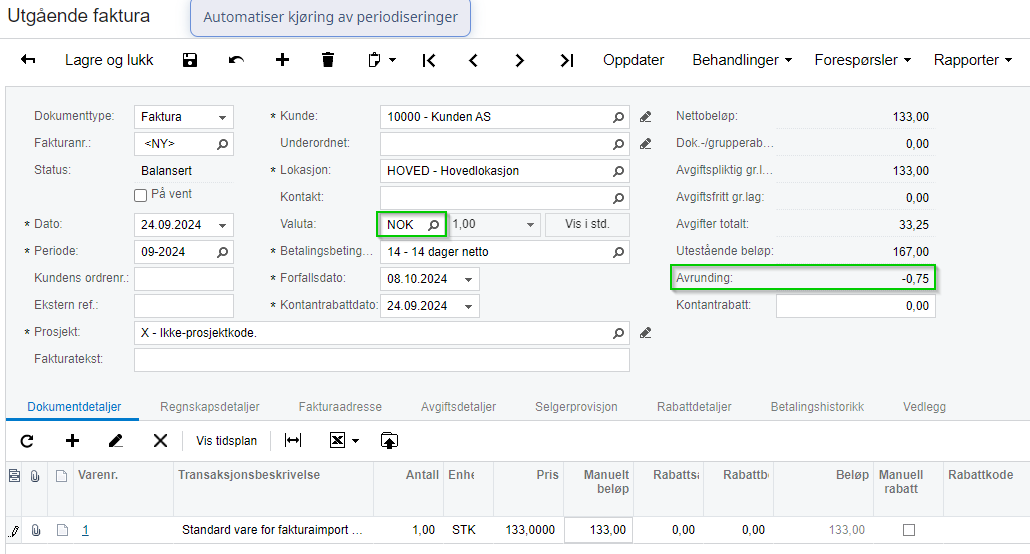Delete invoice with the trash can icon
Image resolution: width=1030 pixels, height=554 pixels.
[328, 60]
